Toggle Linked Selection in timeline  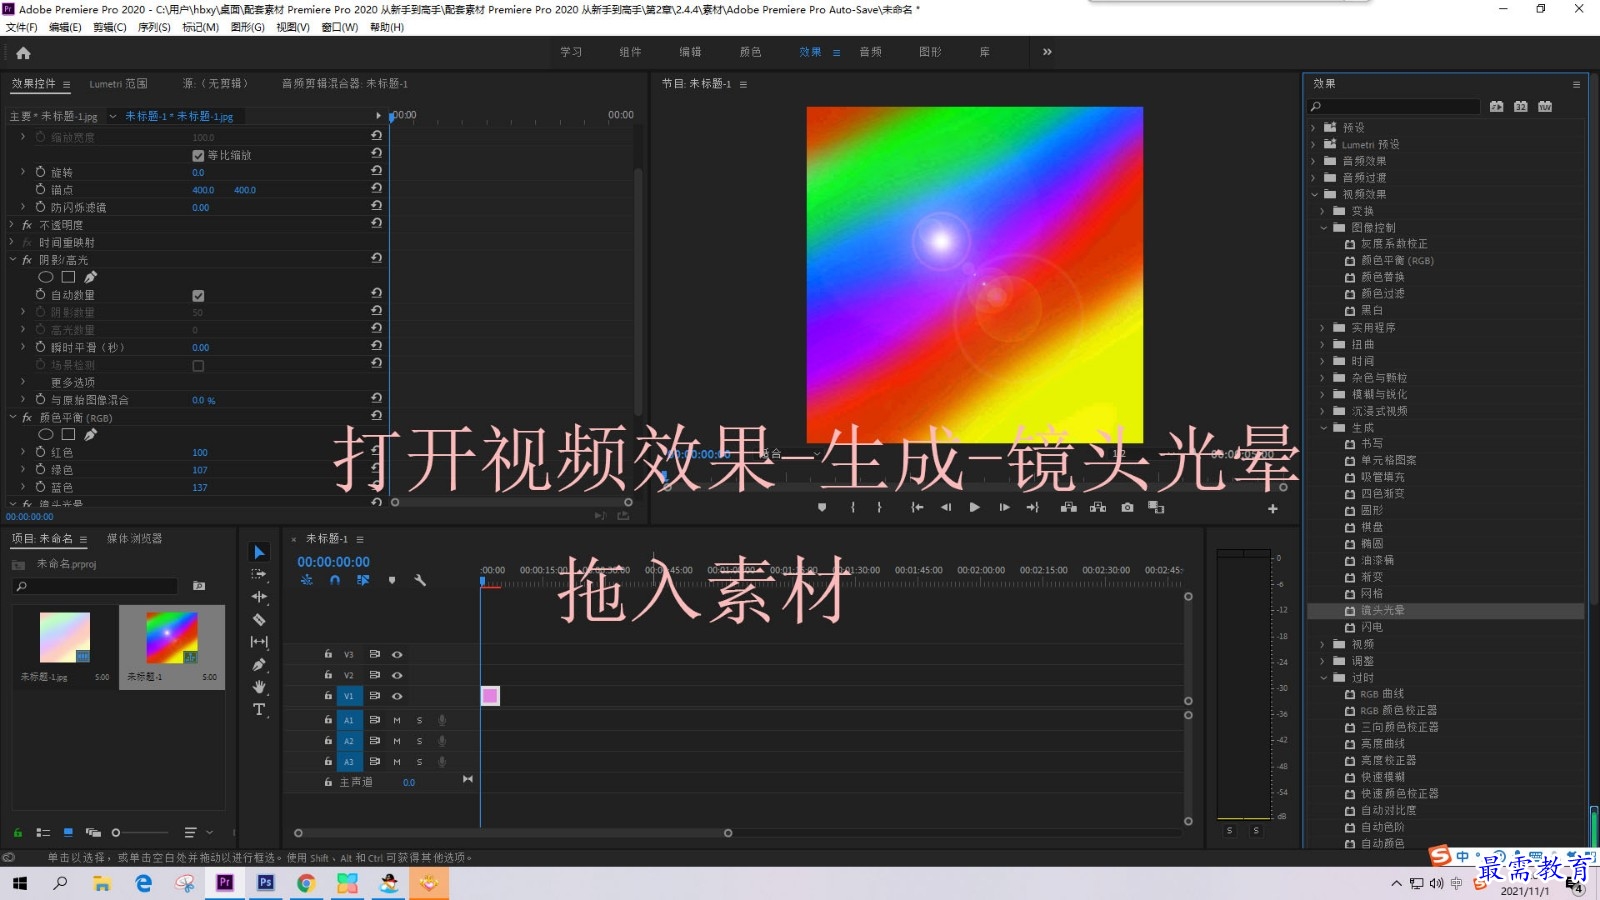pyautogui.click(x=363, y=580)
